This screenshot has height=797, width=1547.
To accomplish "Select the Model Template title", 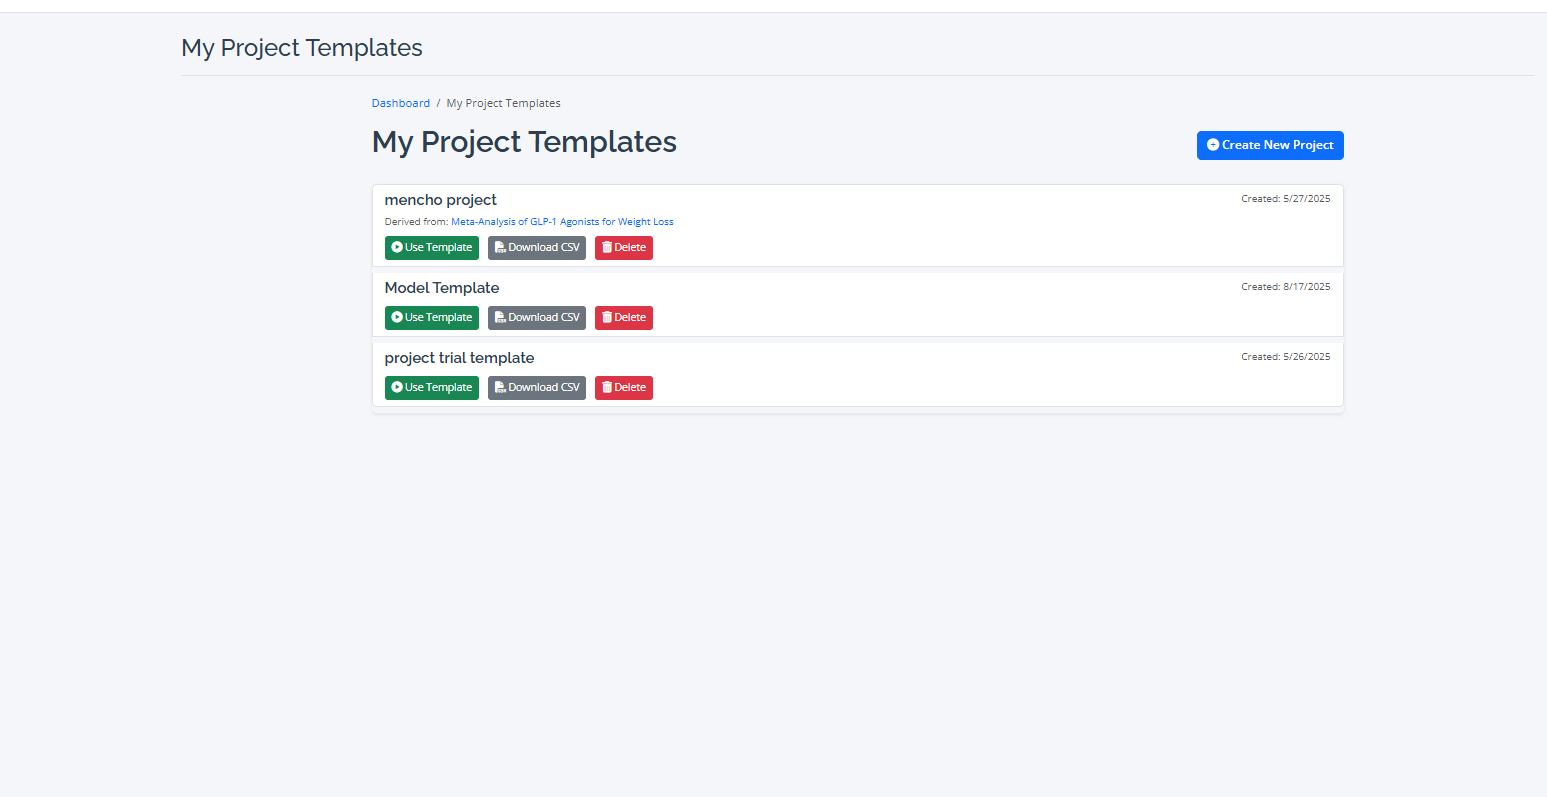I will [441, 288].
